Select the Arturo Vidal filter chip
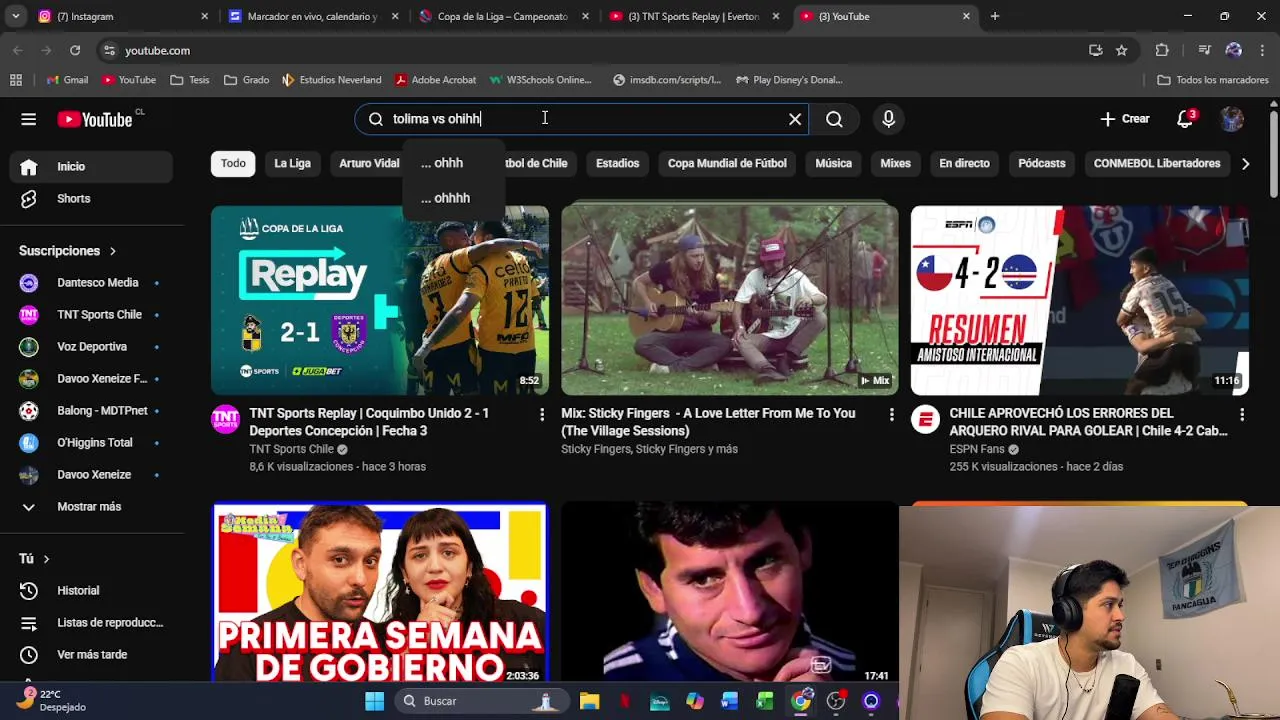 click(368, 163)
